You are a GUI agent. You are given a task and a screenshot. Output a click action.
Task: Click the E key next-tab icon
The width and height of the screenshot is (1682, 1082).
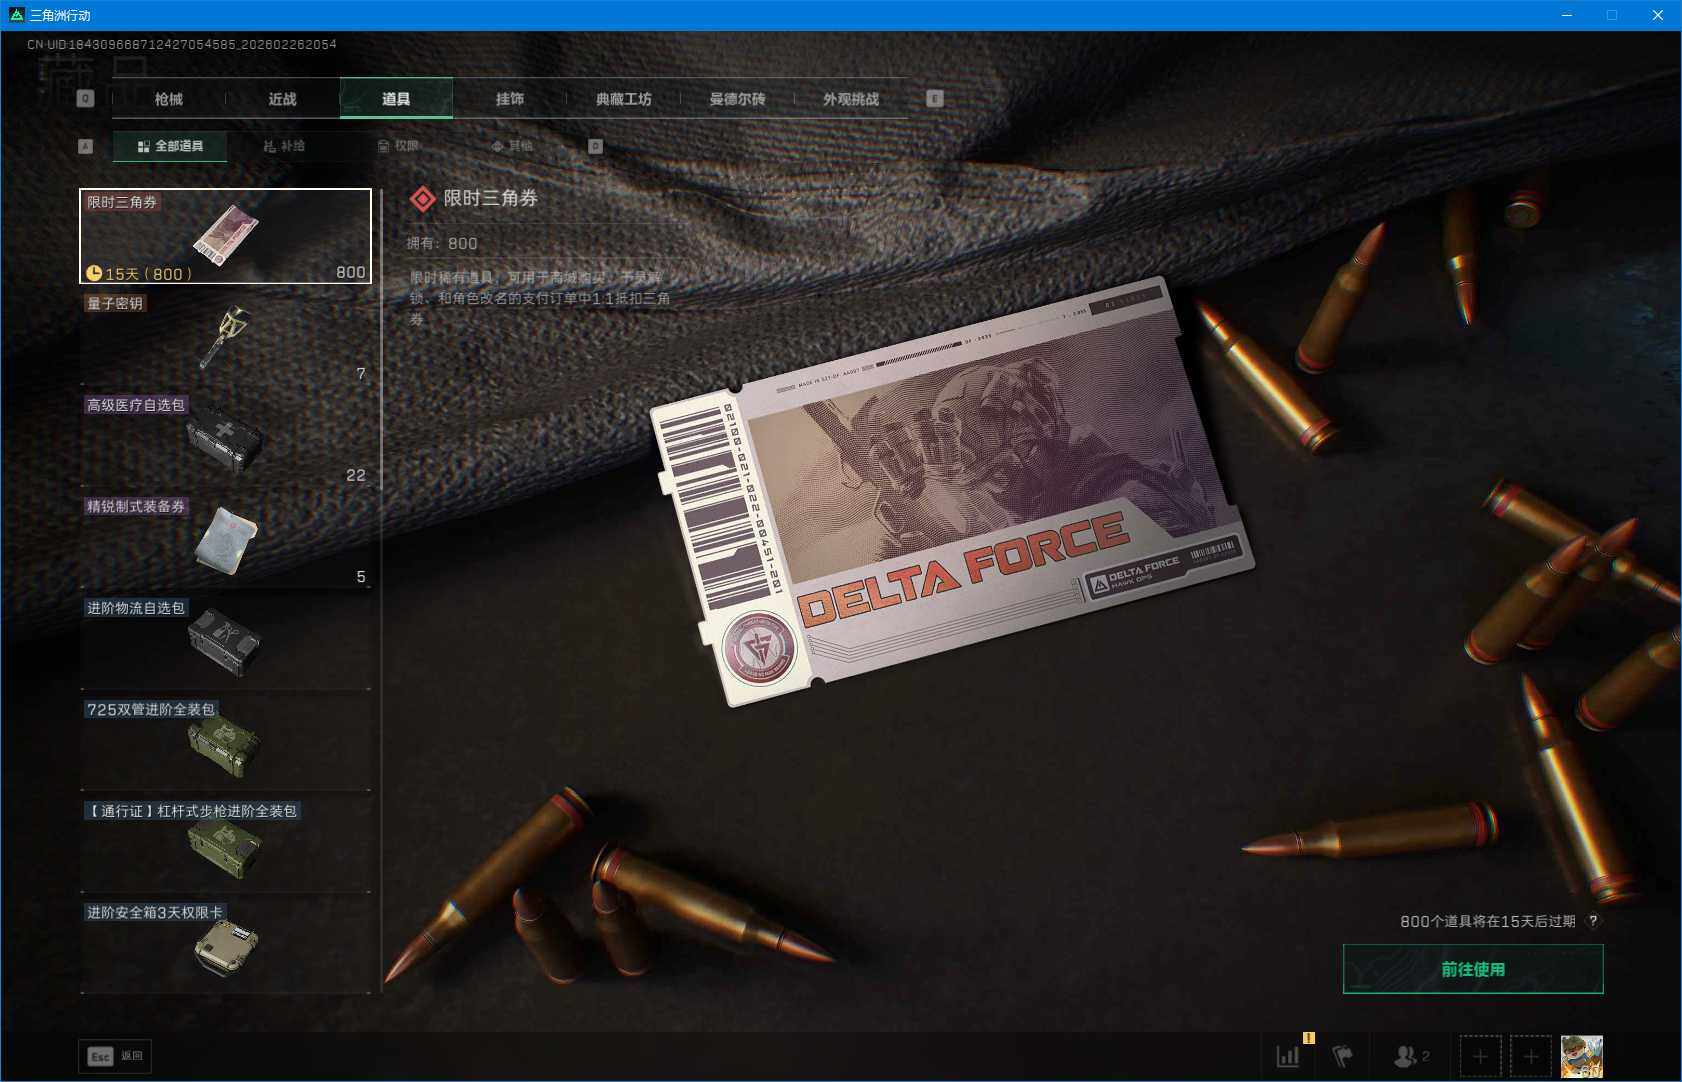click(x=935, y=99)
